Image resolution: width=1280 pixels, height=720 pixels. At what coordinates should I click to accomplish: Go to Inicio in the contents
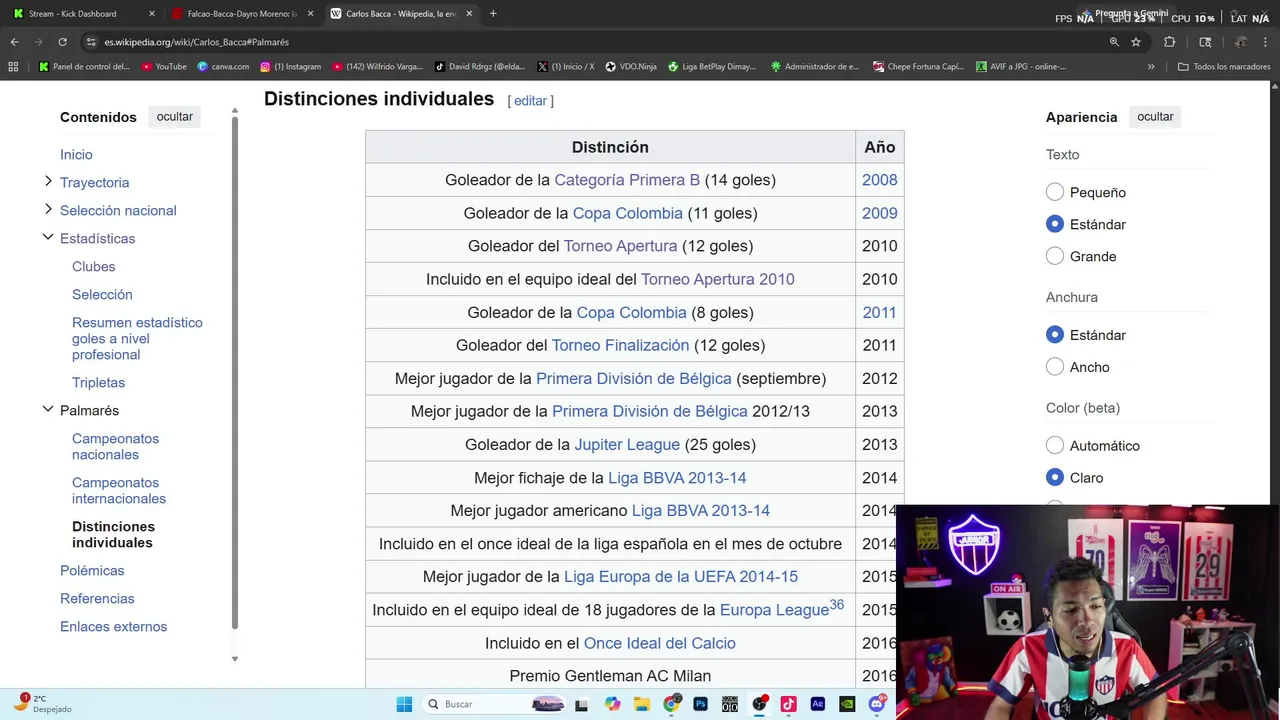click(76, 155)
